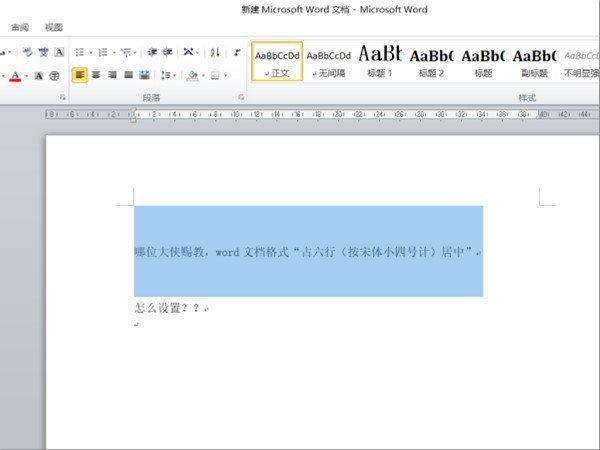Viewport: 600px width, 450px height.
Task: Apply the Character Border icon
Action: [x=59, y=52]
